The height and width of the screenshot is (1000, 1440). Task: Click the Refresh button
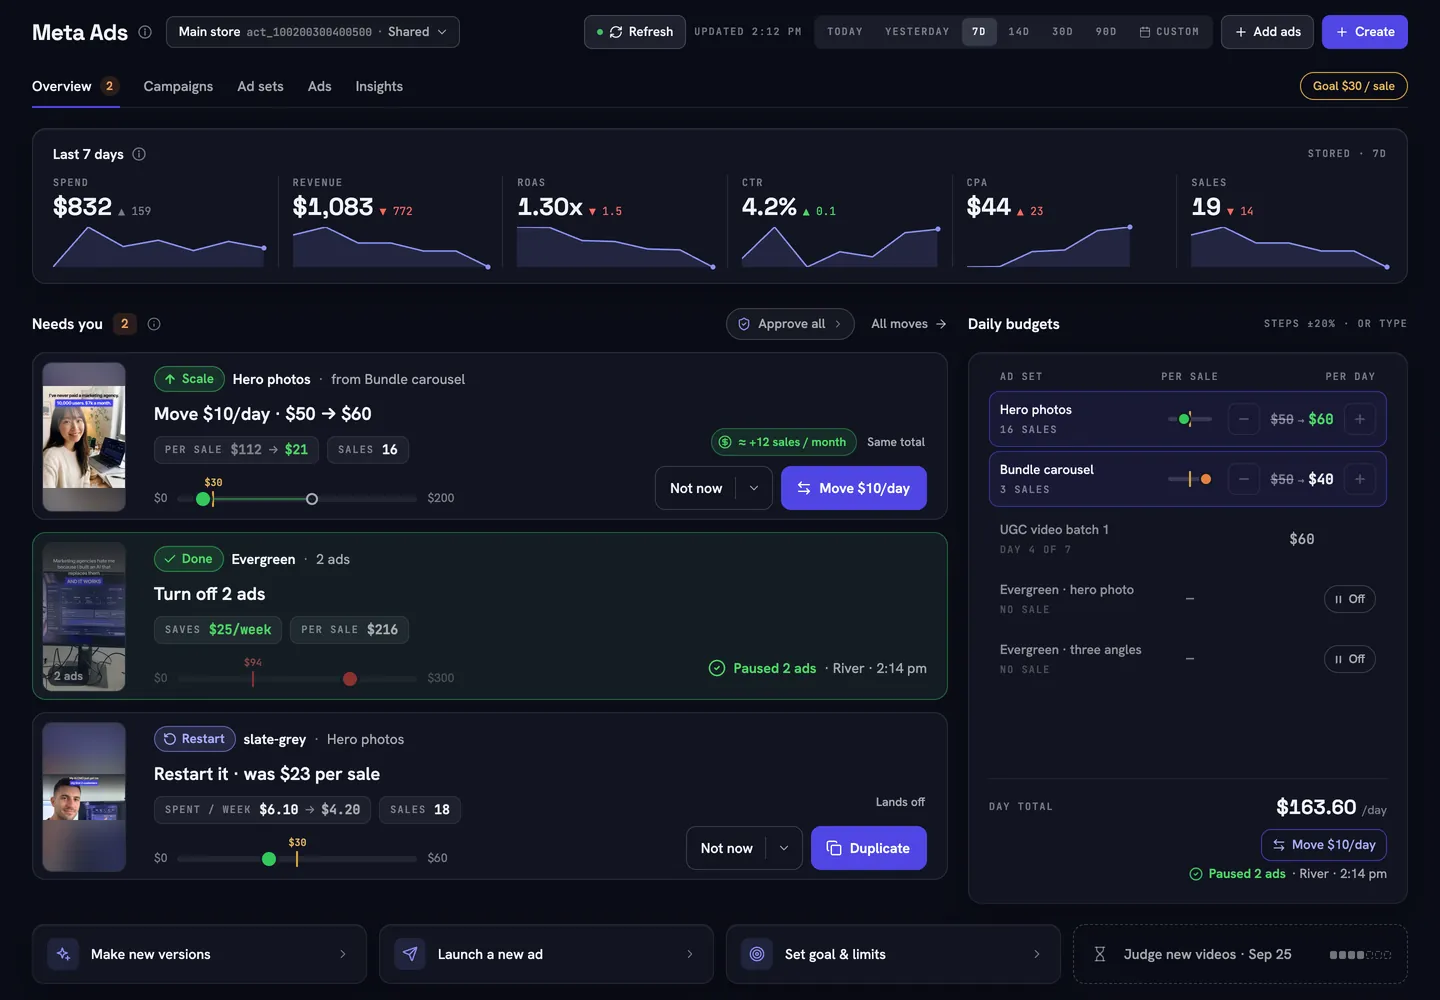click(x=635, y=32)
